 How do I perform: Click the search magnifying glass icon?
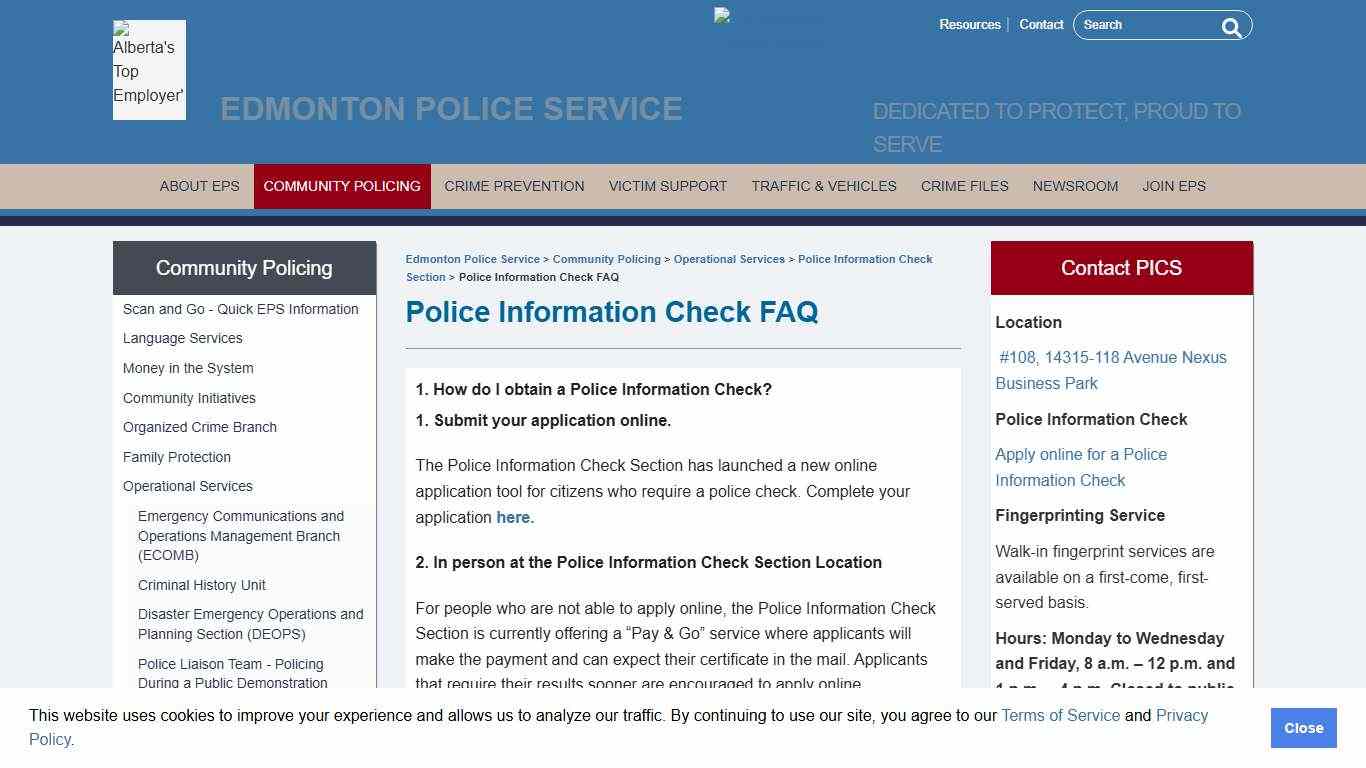point(1231,27)
